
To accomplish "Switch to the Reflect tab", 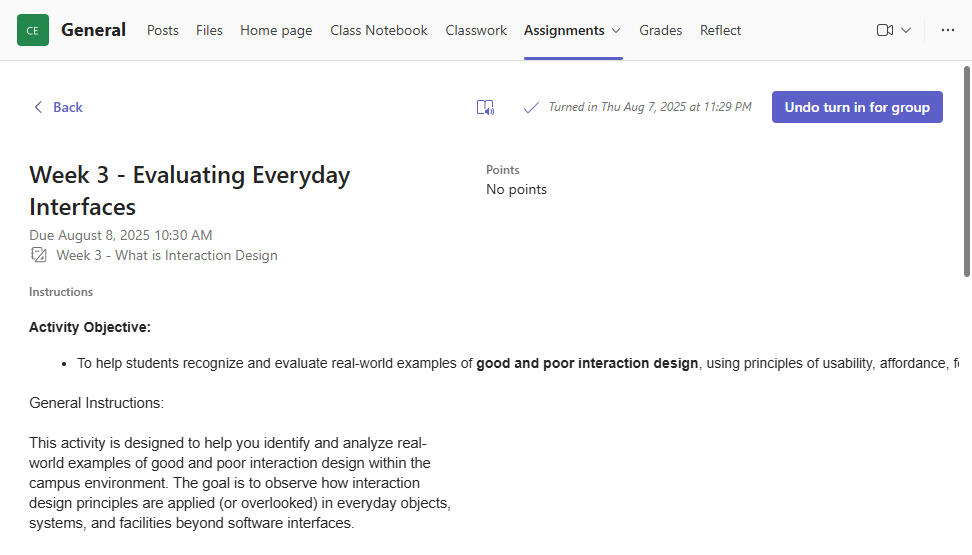I will pos(720,30).
